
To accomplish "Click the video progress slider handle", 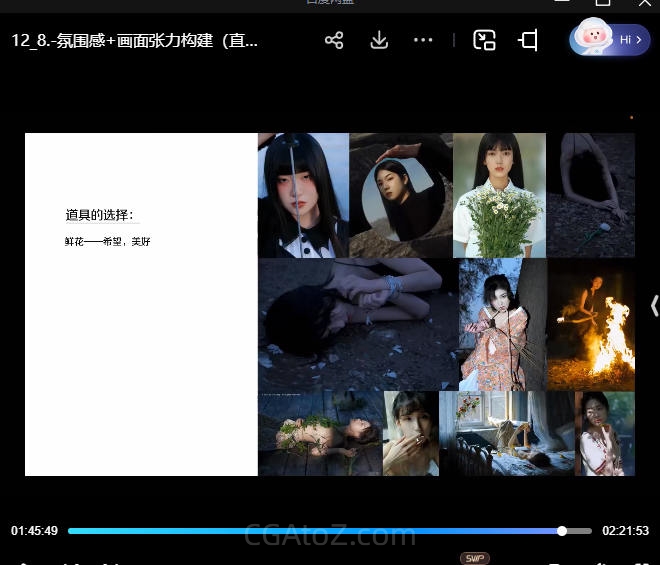I will coord(562,531).
